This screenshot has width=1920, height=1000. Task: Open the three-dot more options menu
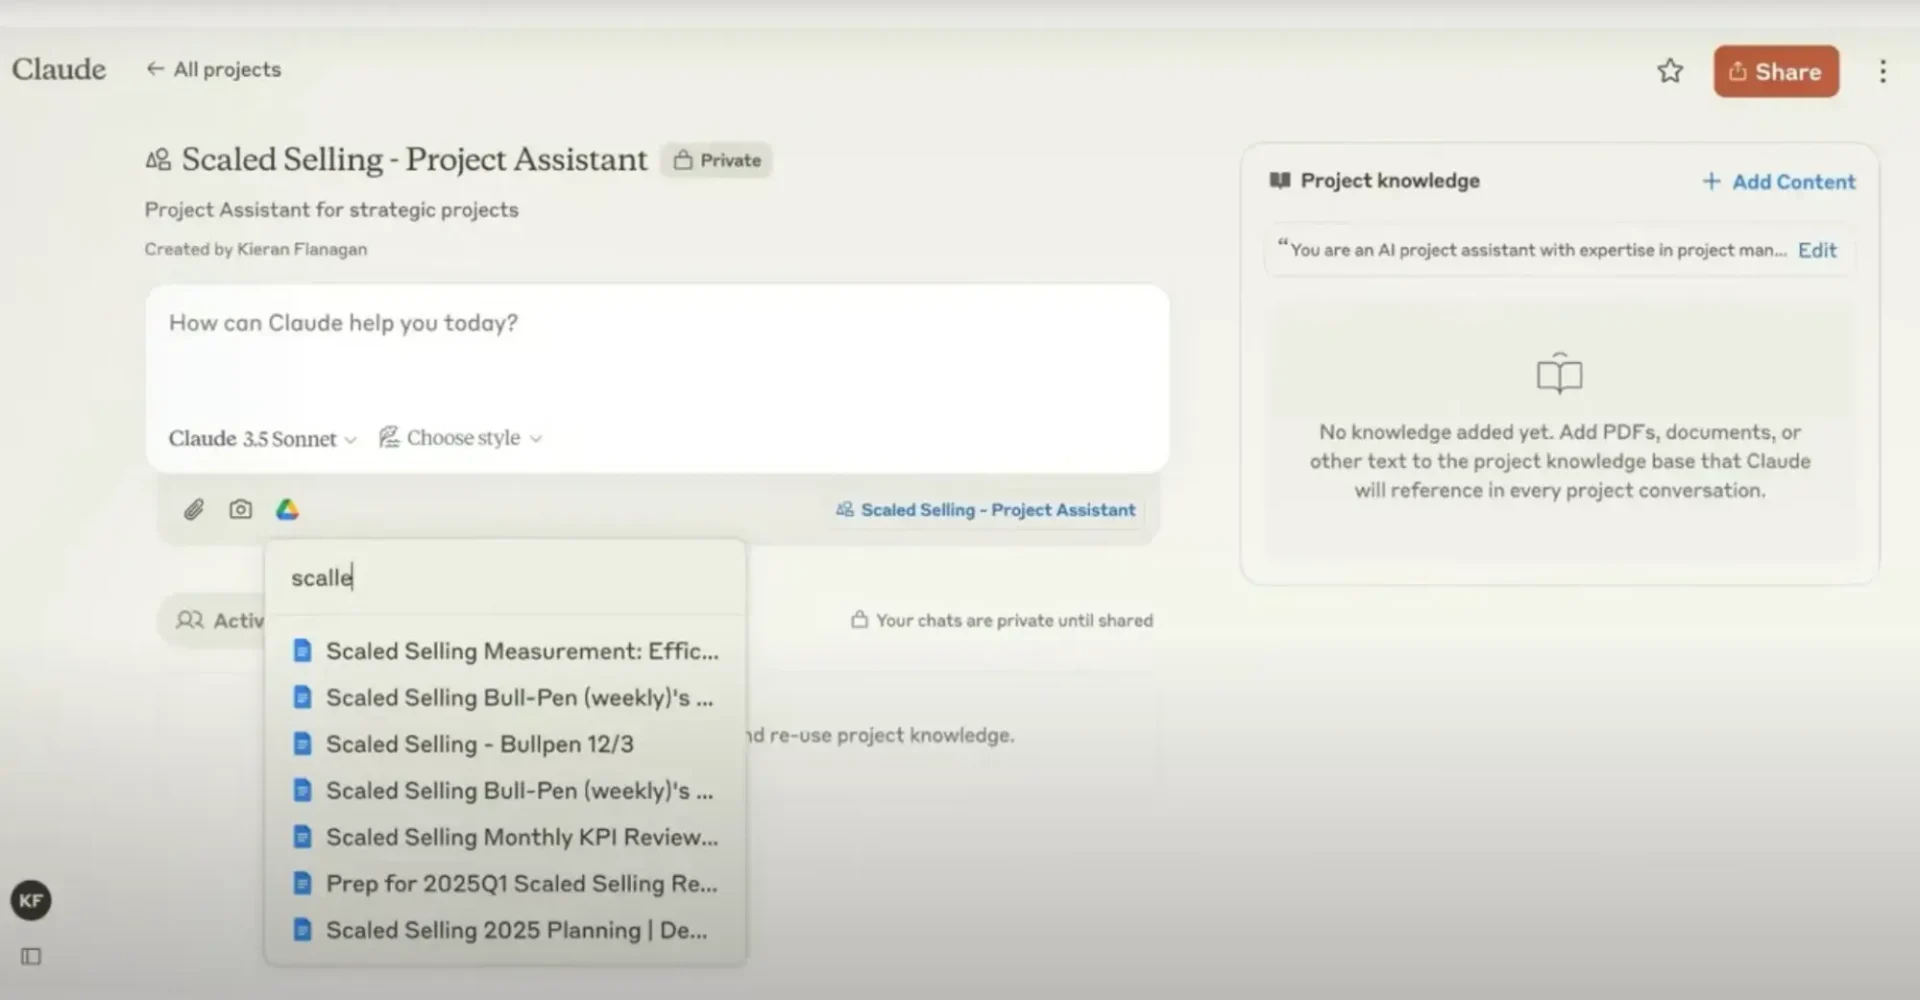(1883, 71)
